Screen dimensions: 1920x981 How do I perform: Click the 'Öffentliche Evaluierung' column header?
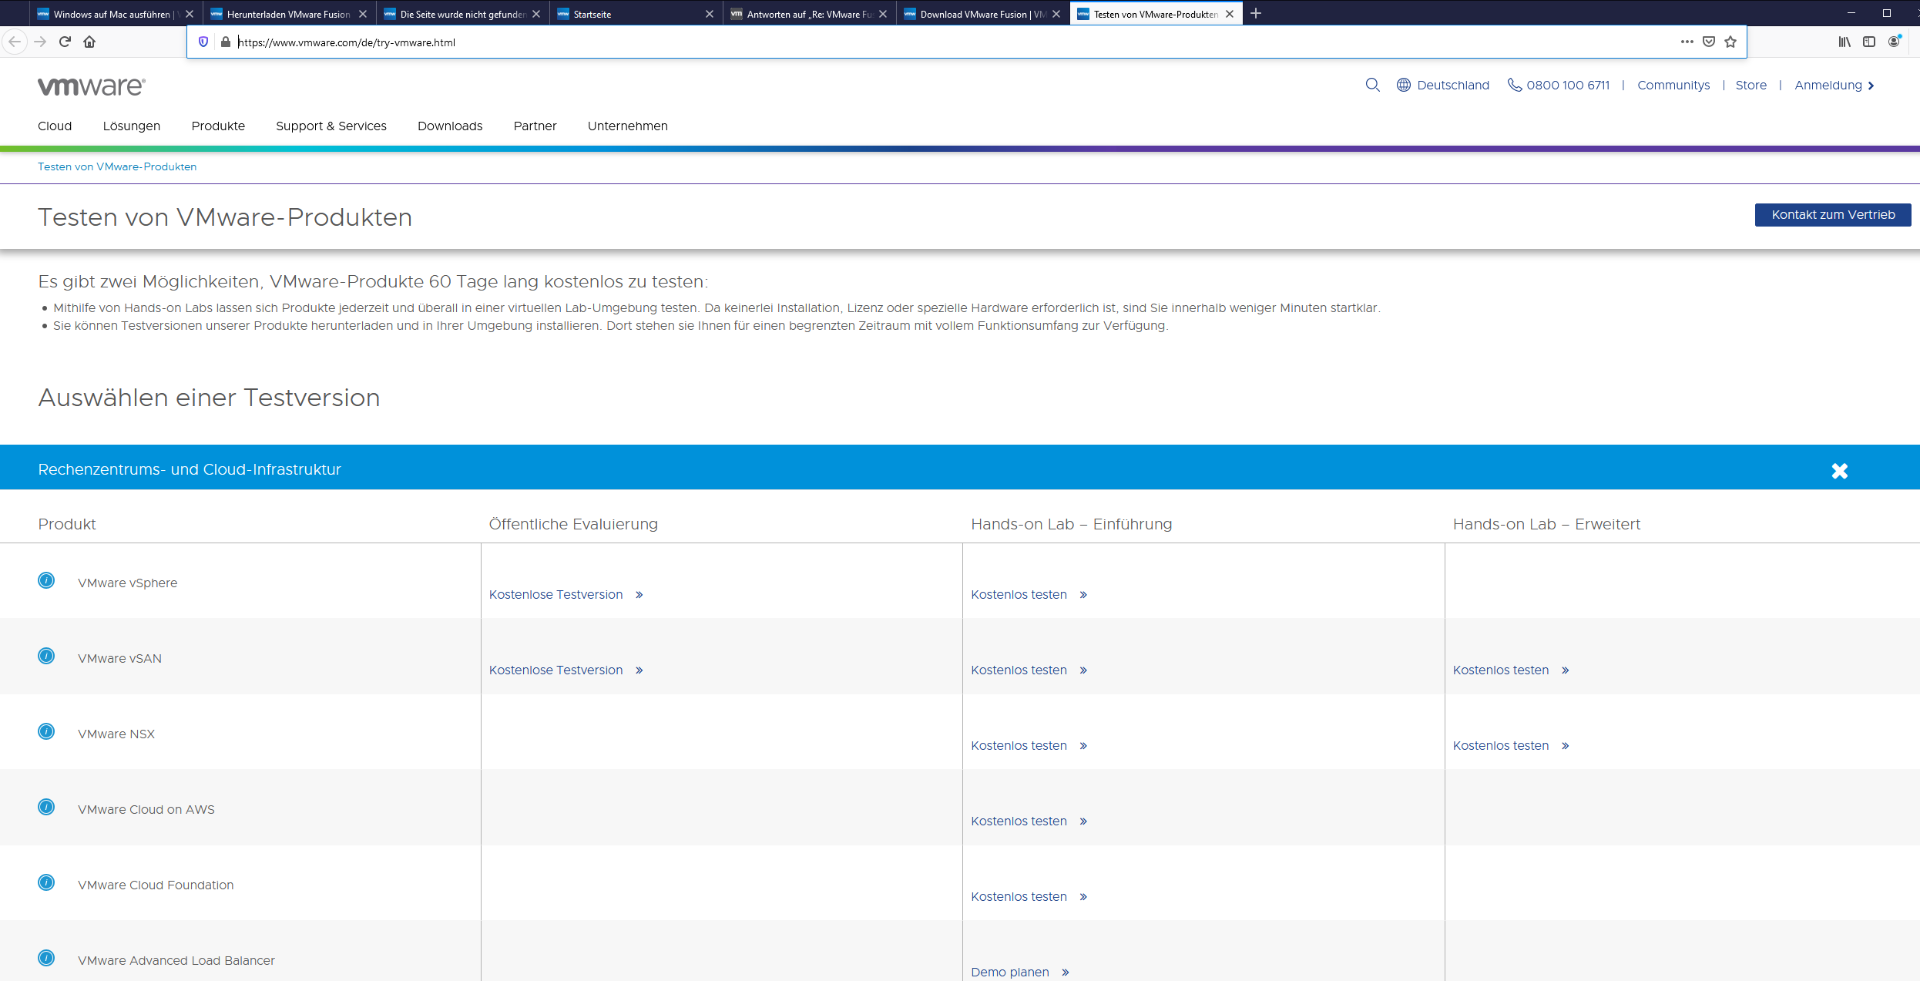[573, 524]
